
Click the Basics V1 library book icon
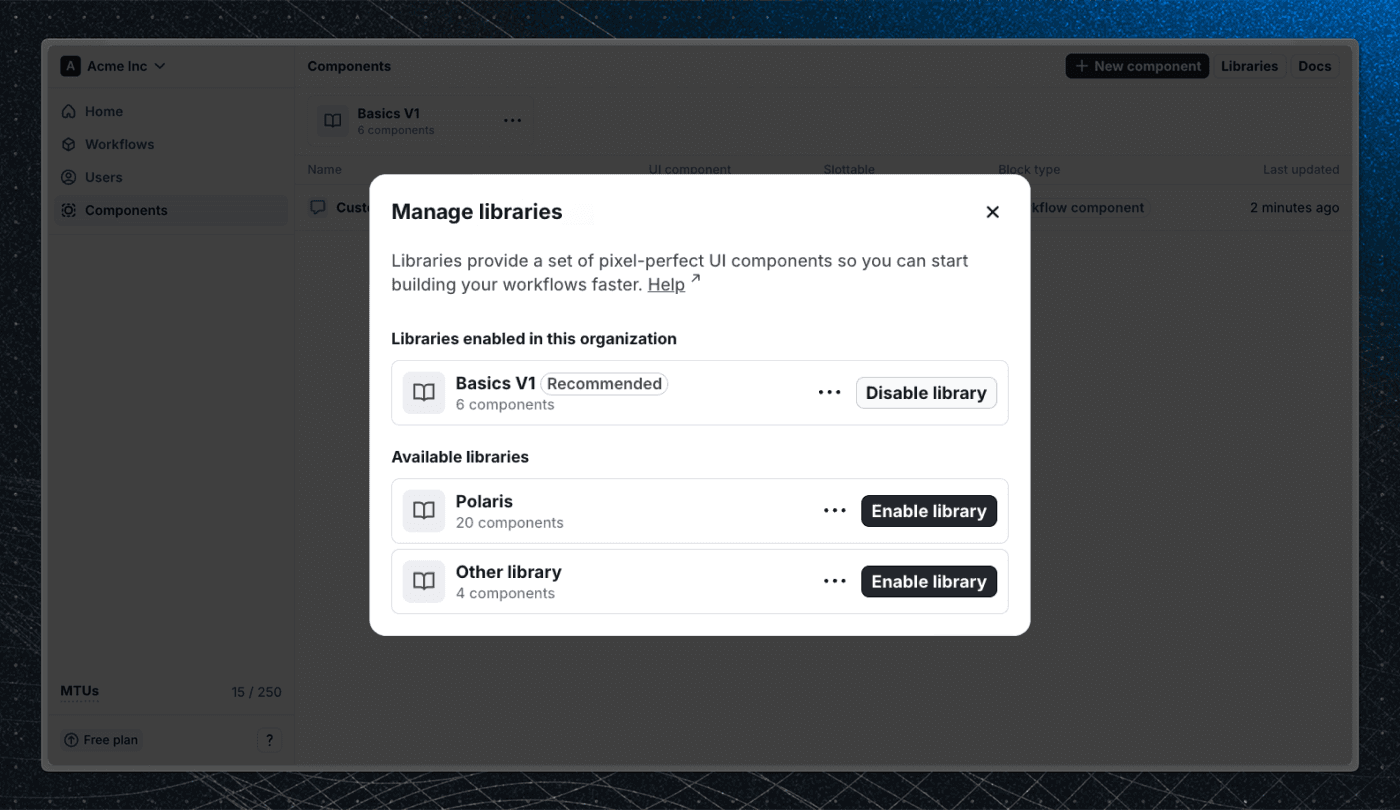tap(423, 392)
